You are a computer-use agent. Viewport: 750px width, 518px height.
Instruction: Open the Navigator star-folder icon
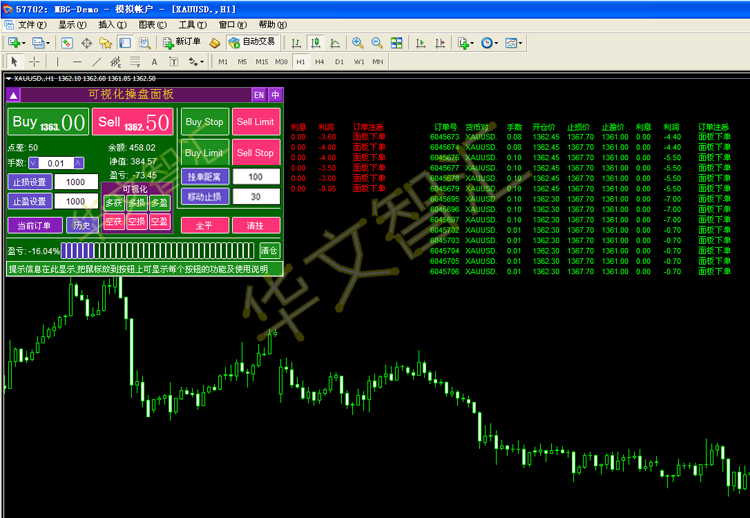tap(106, 43)
